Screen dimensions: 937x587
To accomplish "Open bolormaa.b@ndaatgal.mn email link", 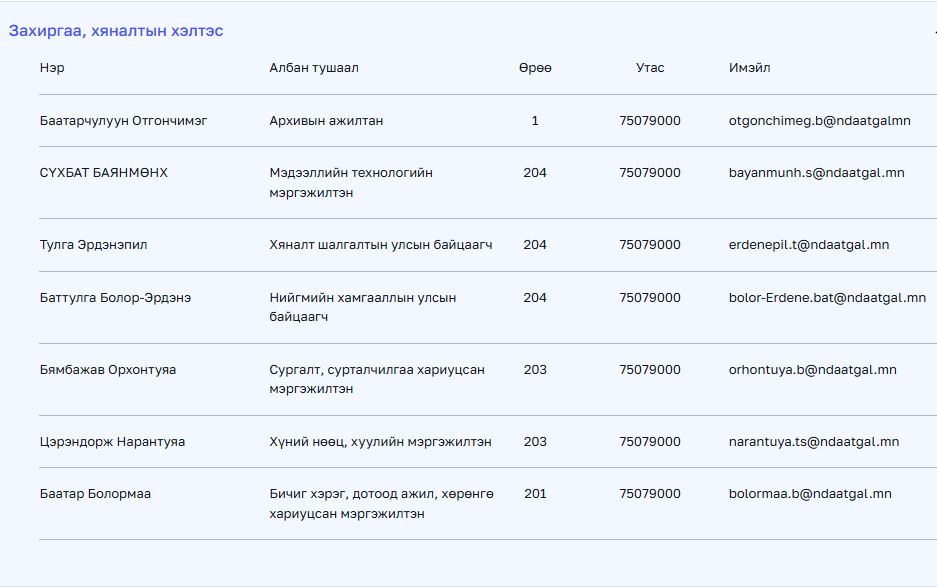I will (810, 494).
